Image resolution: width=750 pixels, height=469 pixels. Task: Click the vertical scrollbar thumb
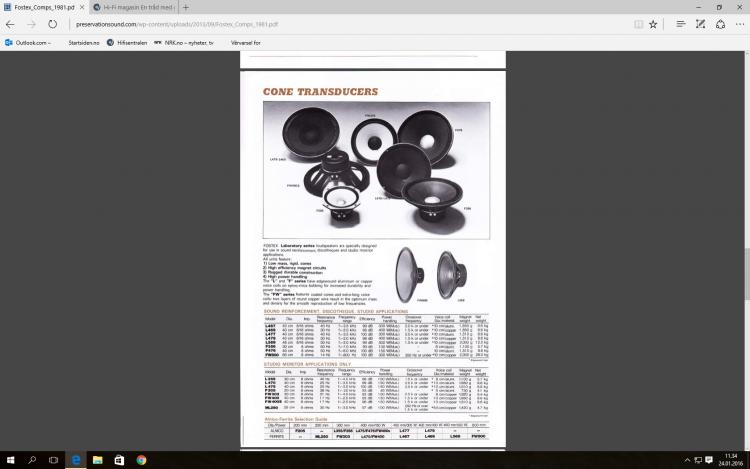(x=747, y=274)
